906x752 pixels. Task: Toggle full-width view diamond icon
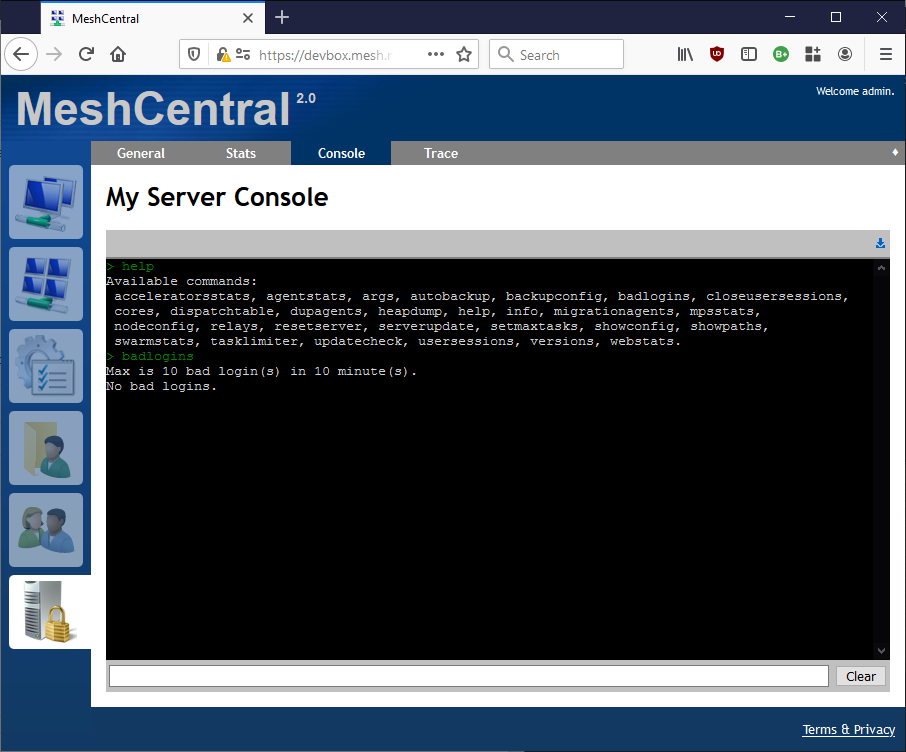click(x=895, y=152)
